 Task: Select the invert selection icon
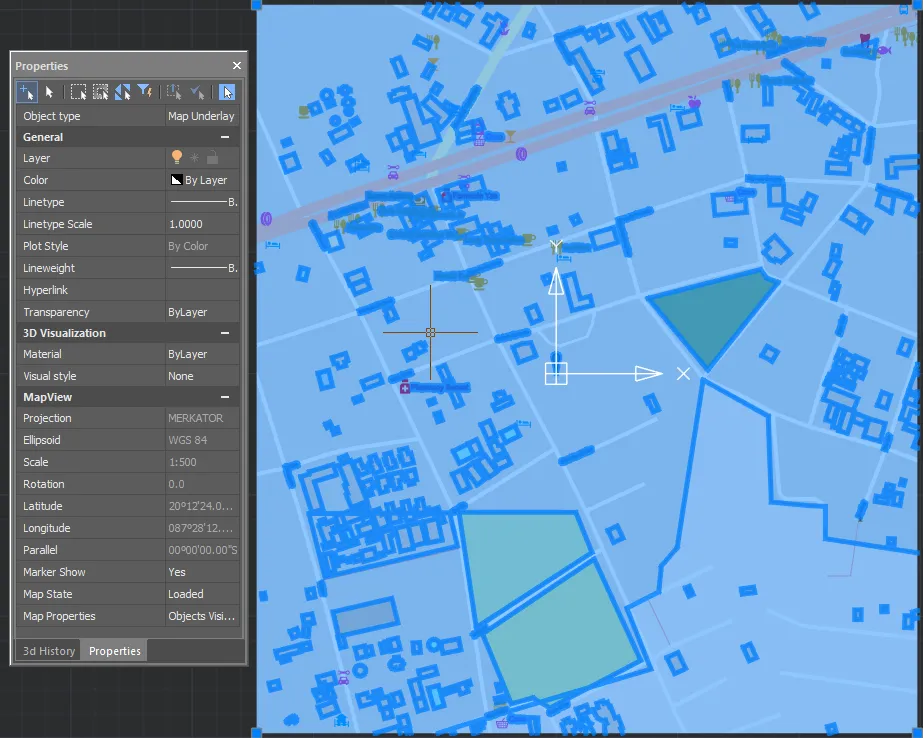tap(122, 92)
